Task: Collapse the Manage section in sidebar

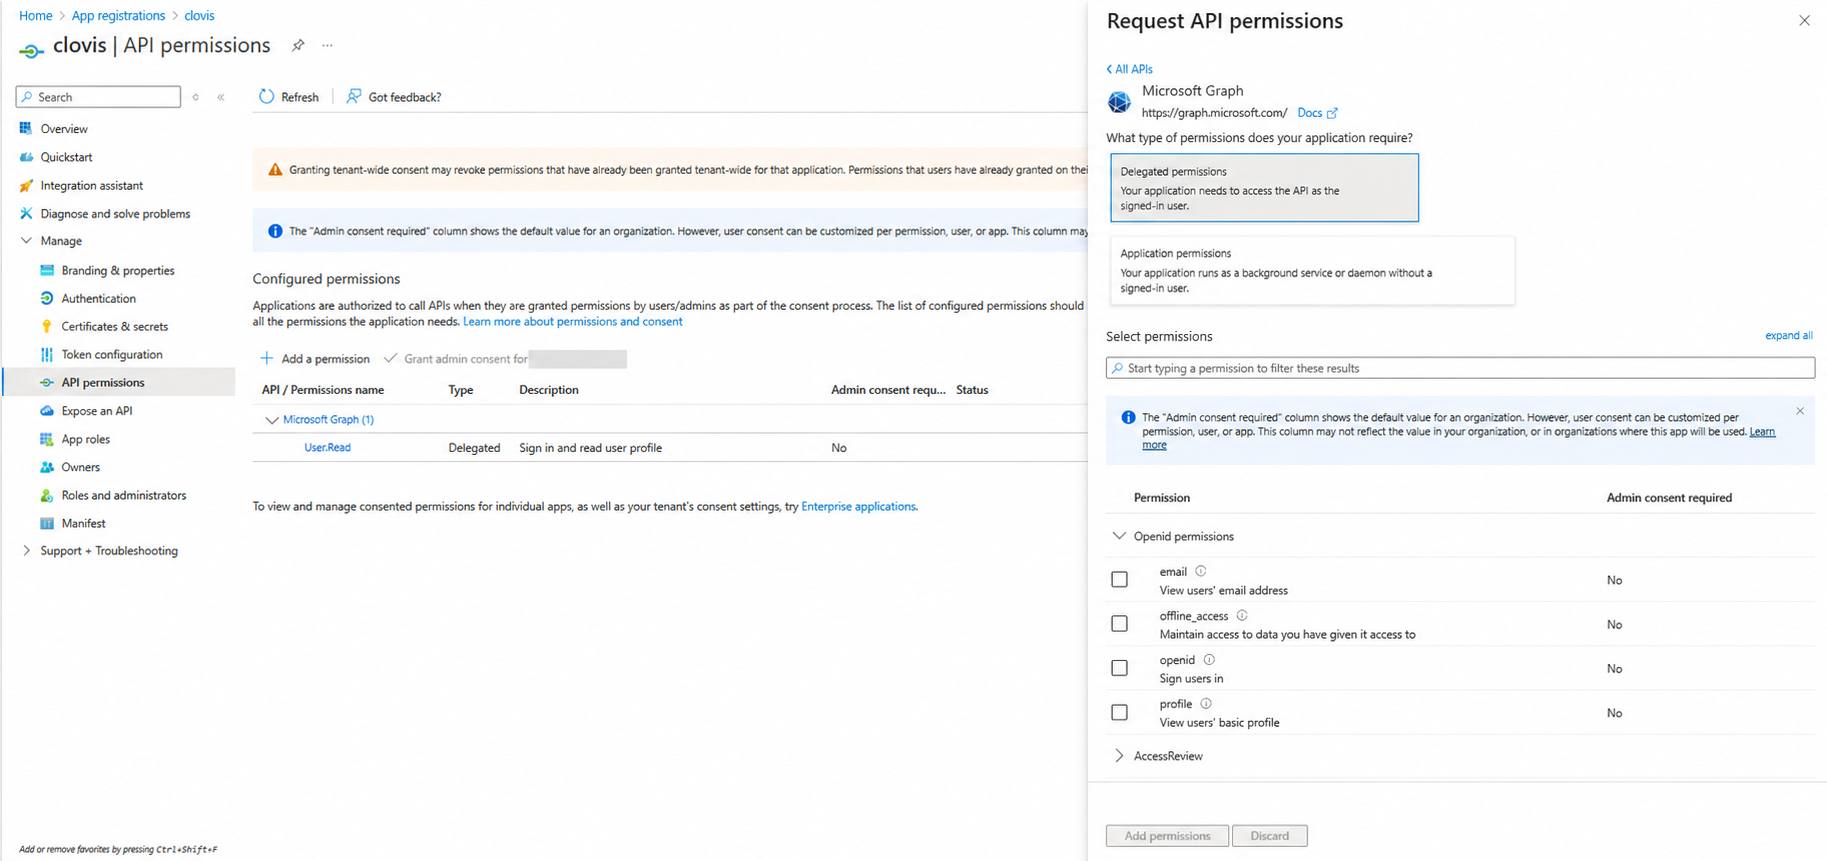Action: click(x=26, y=241)
